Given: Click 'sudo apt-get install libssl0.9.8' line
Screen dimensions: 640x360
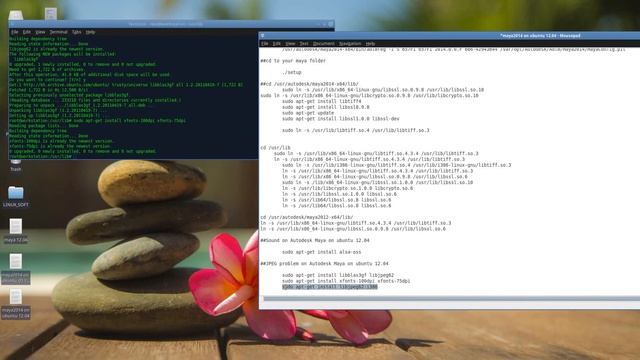Looking at the screenshot, I should [x=326, y=107].
